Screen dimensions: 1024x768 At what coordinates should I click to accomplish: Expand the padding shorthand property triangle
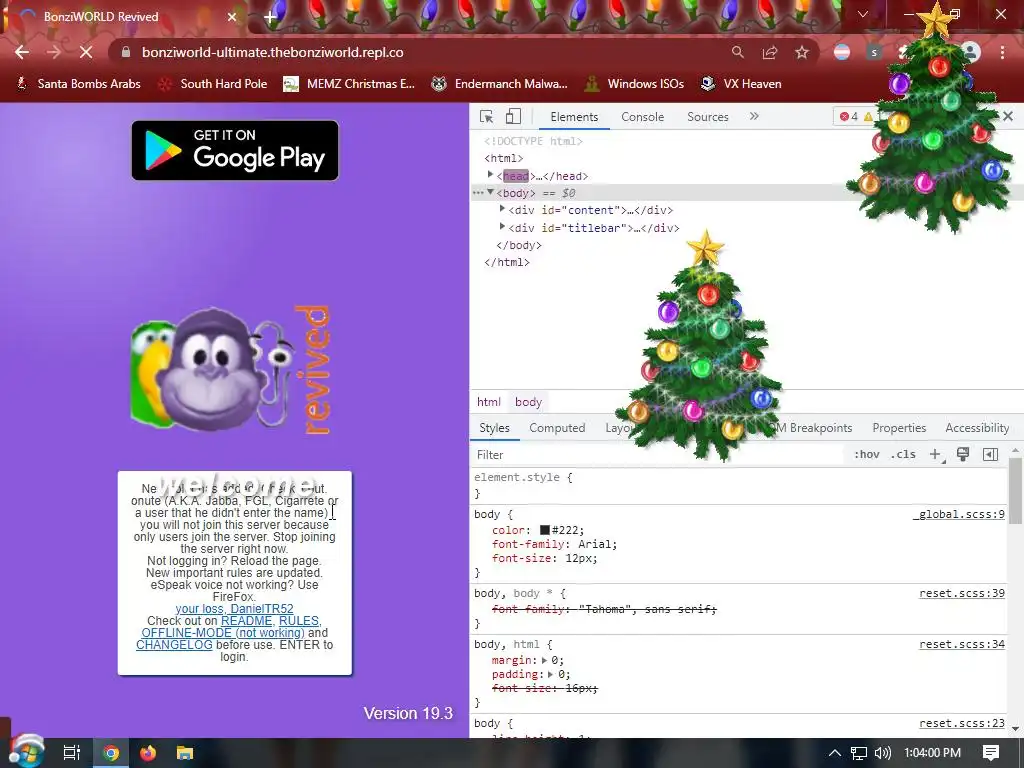[x=551, y=675]
